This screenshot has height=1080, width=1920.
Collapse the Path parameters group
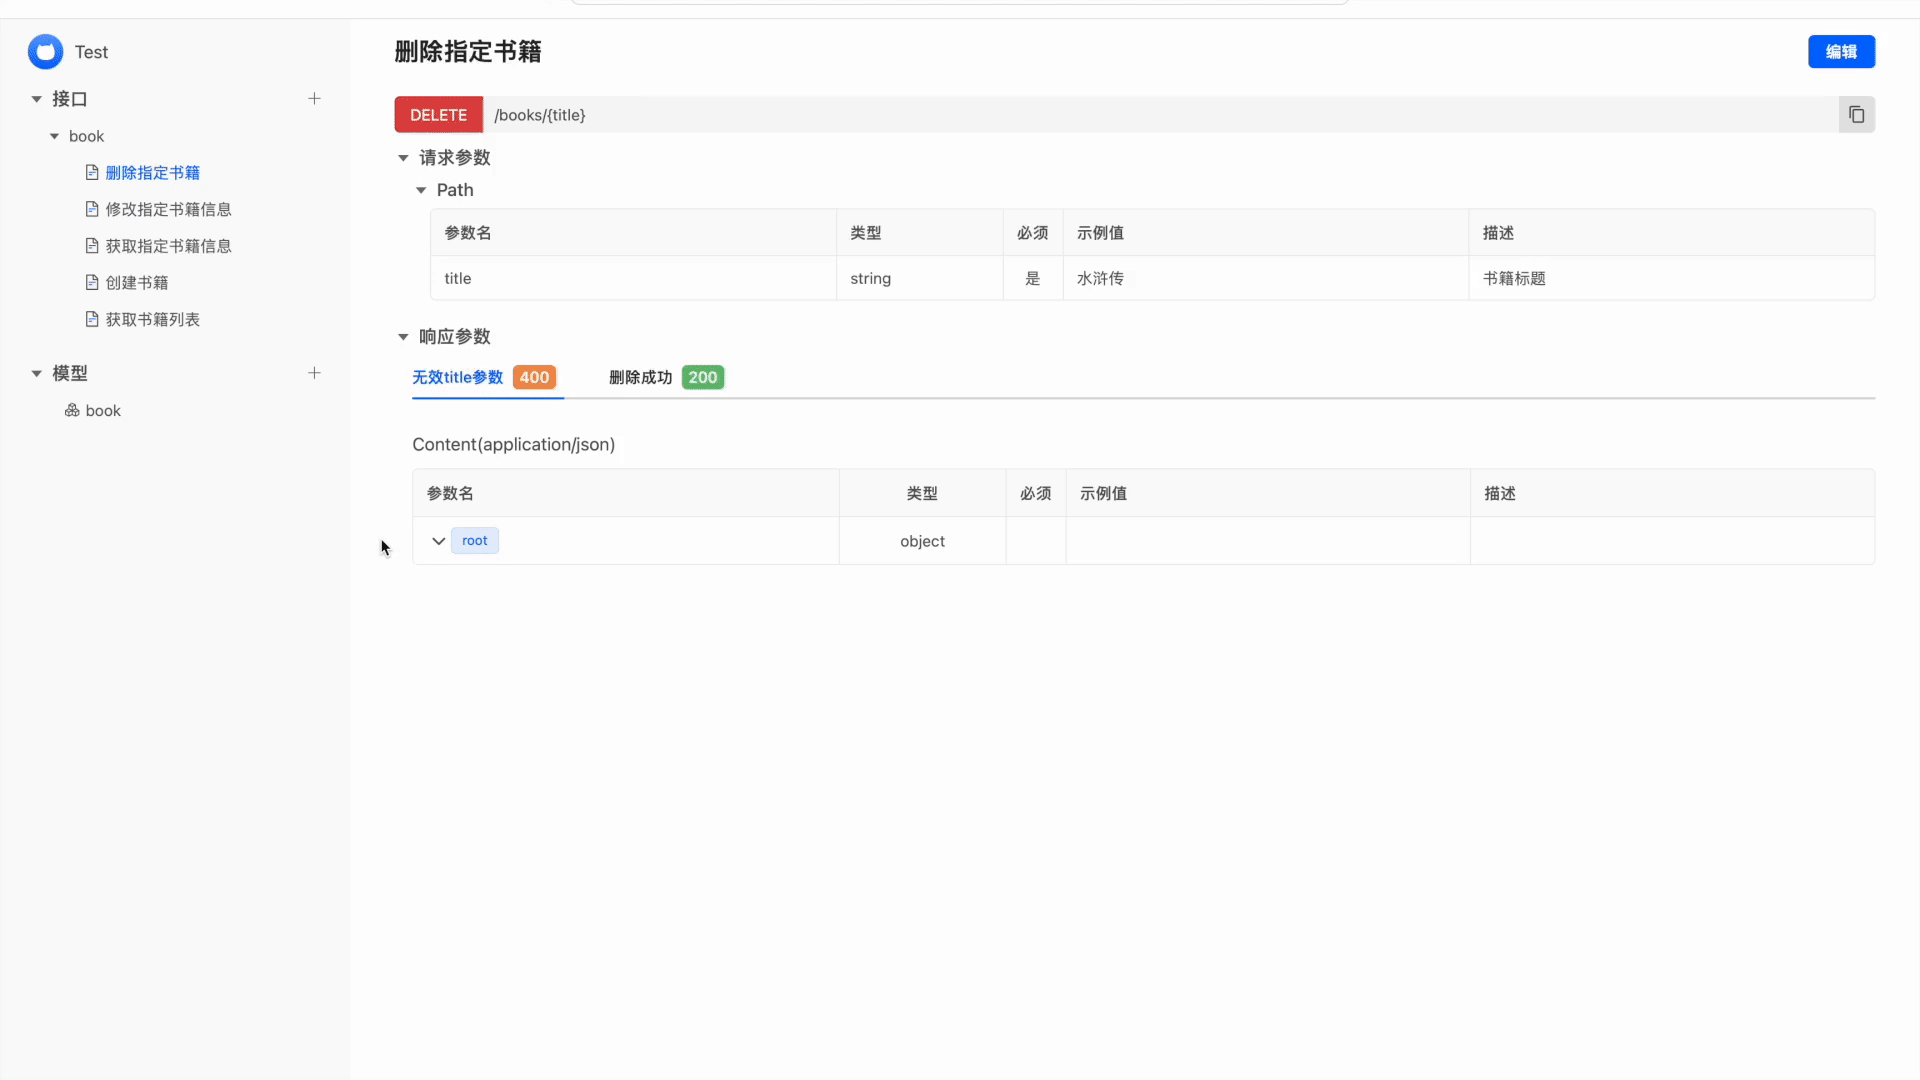(421, 190)
